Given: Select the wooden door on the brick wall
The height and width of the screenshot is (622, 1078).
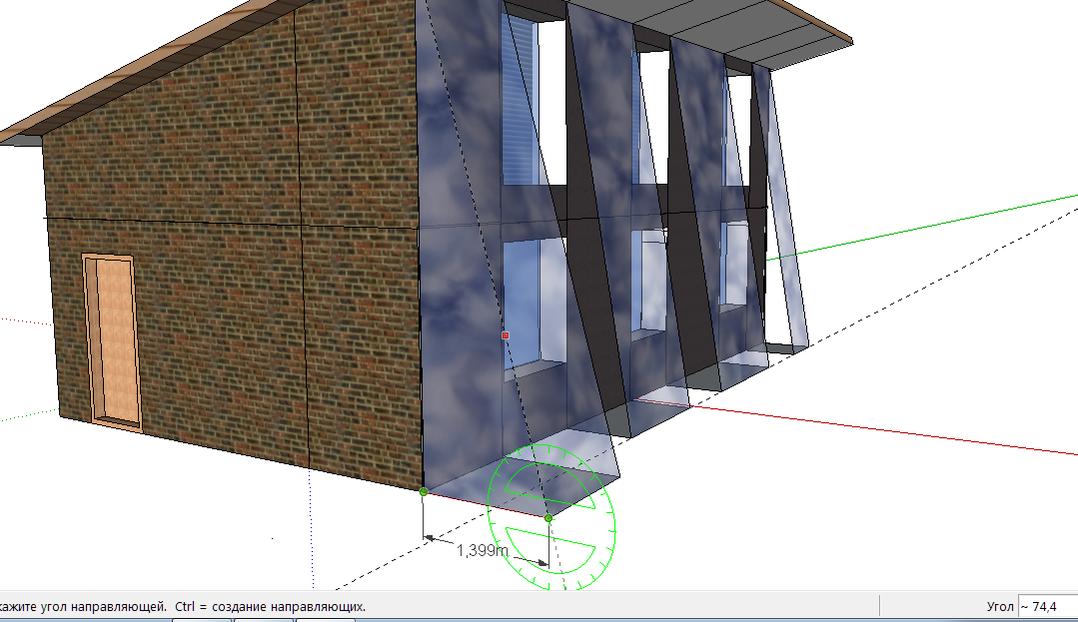Looking at the screenshot, I should tap(113, 342).
